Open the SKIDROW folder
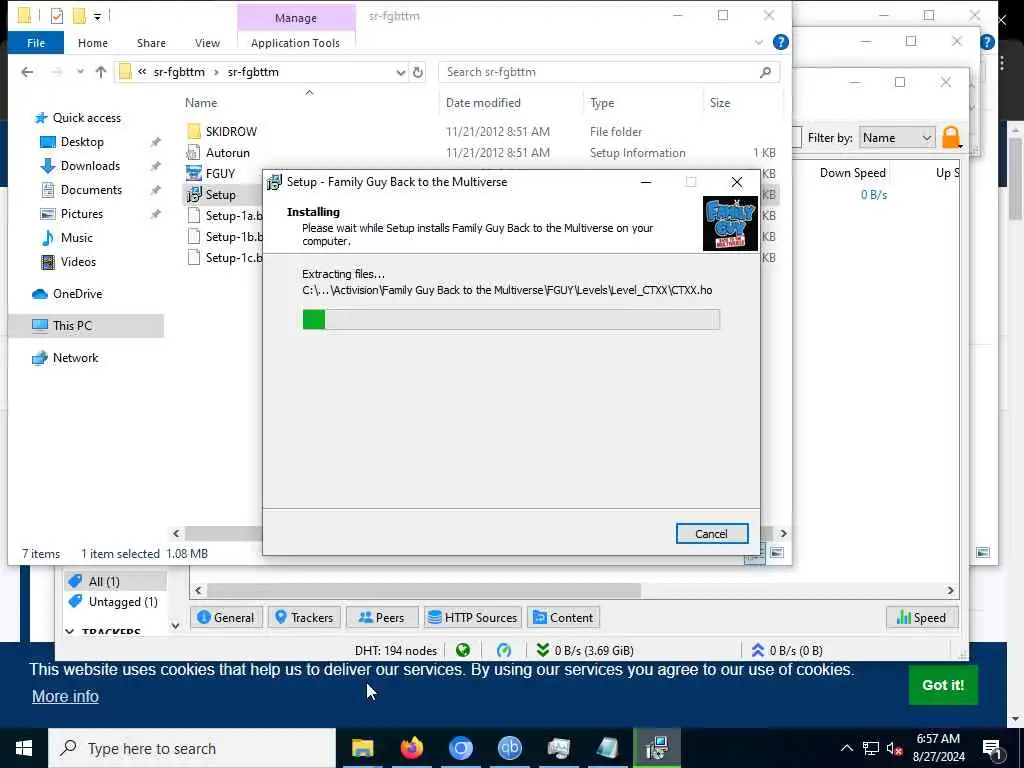Image resolution: width=1024 pixels, height=768 pixels. pos(231,131)
